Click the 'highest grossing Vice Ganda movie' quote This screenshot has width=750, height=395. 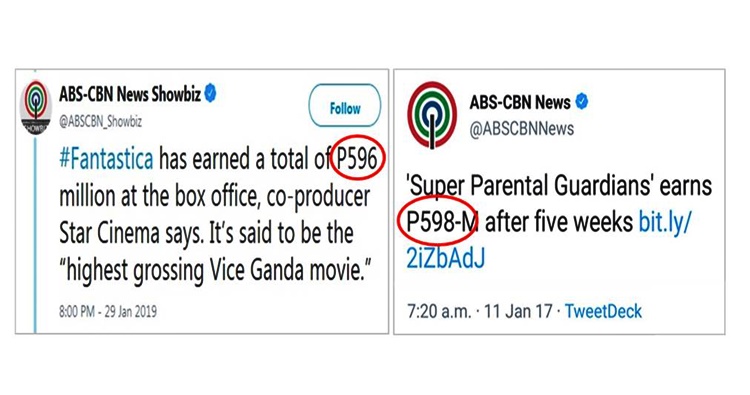(x=215, y=272)
